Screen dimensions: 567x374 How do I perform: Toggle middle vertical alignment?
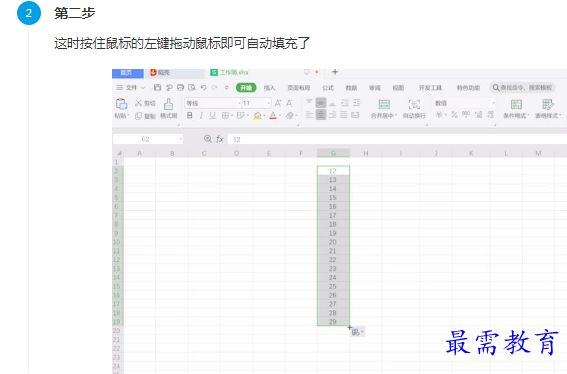(321, 103)
